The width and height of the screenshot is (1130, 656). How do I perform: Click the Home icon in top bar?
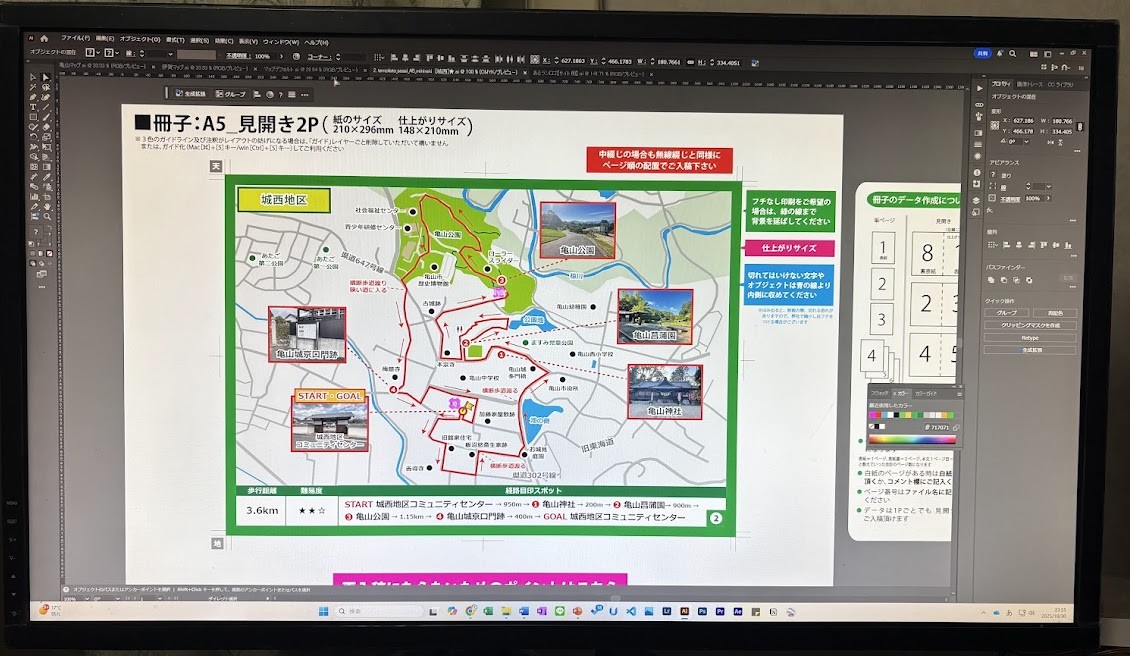click(45, 39)
